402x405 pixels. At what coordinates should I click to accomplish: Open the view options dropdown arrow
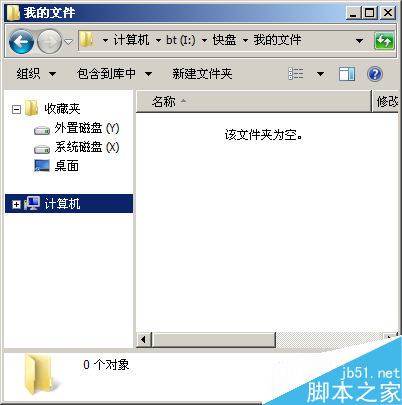click(x=320, y=74)
